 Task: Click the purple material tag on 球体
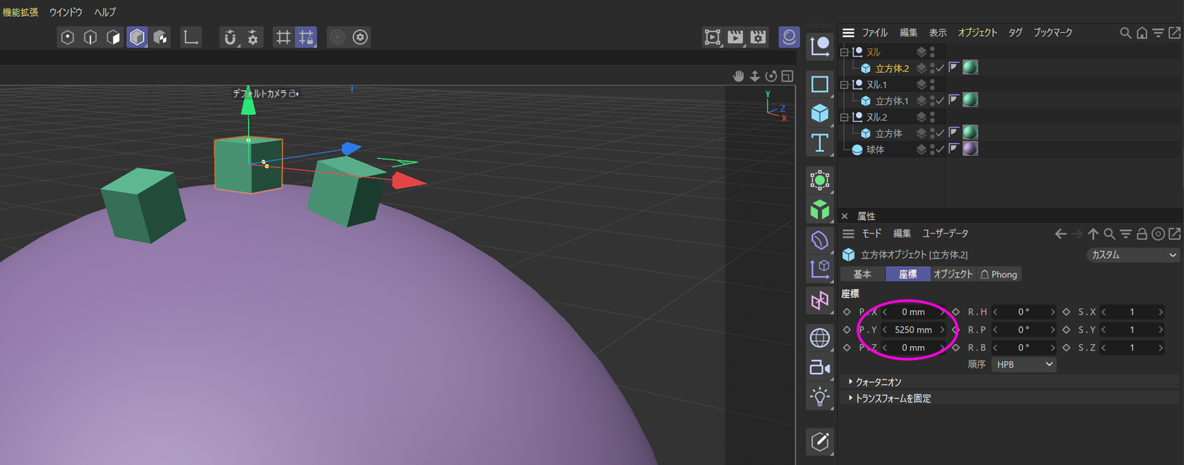pyautogui.click(x=969, y=149)
